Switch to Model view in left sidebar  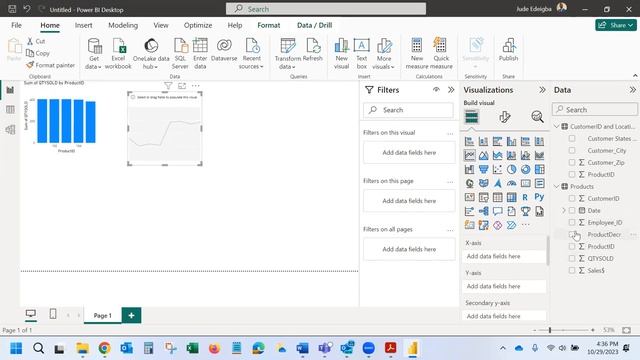click(10, 129)
